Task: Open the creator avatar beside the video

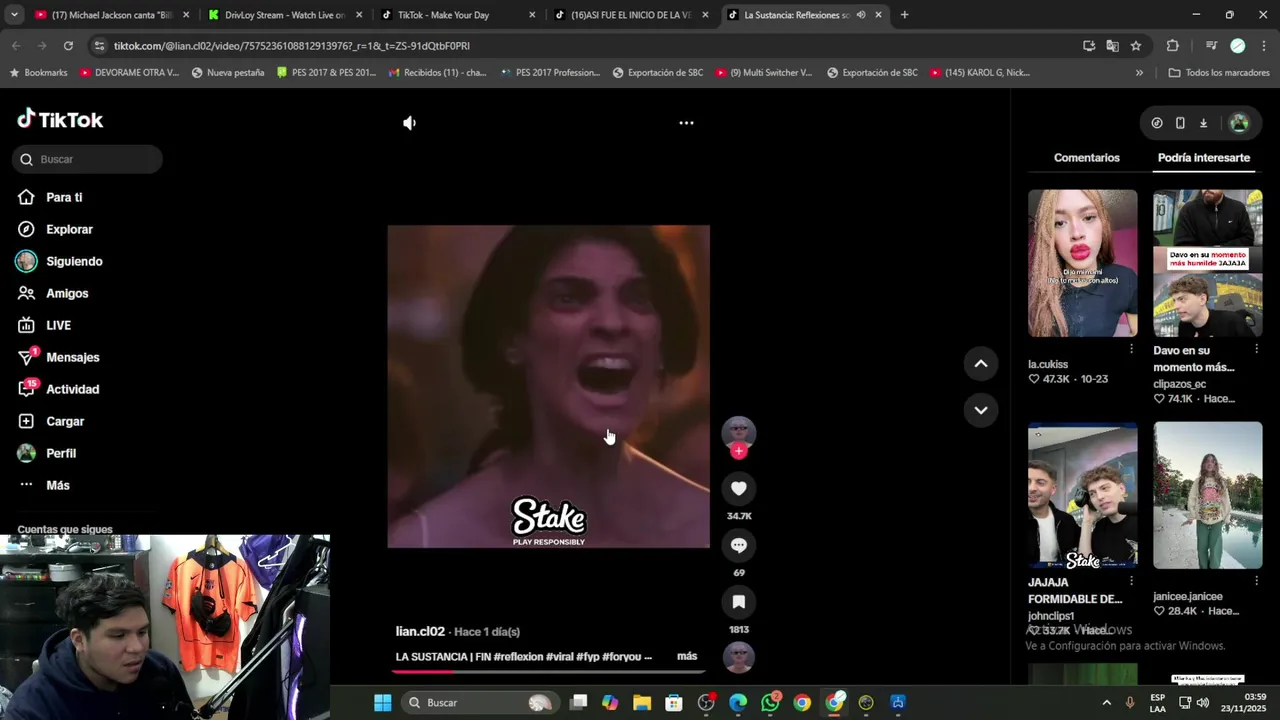Action: tap(739, 433)
